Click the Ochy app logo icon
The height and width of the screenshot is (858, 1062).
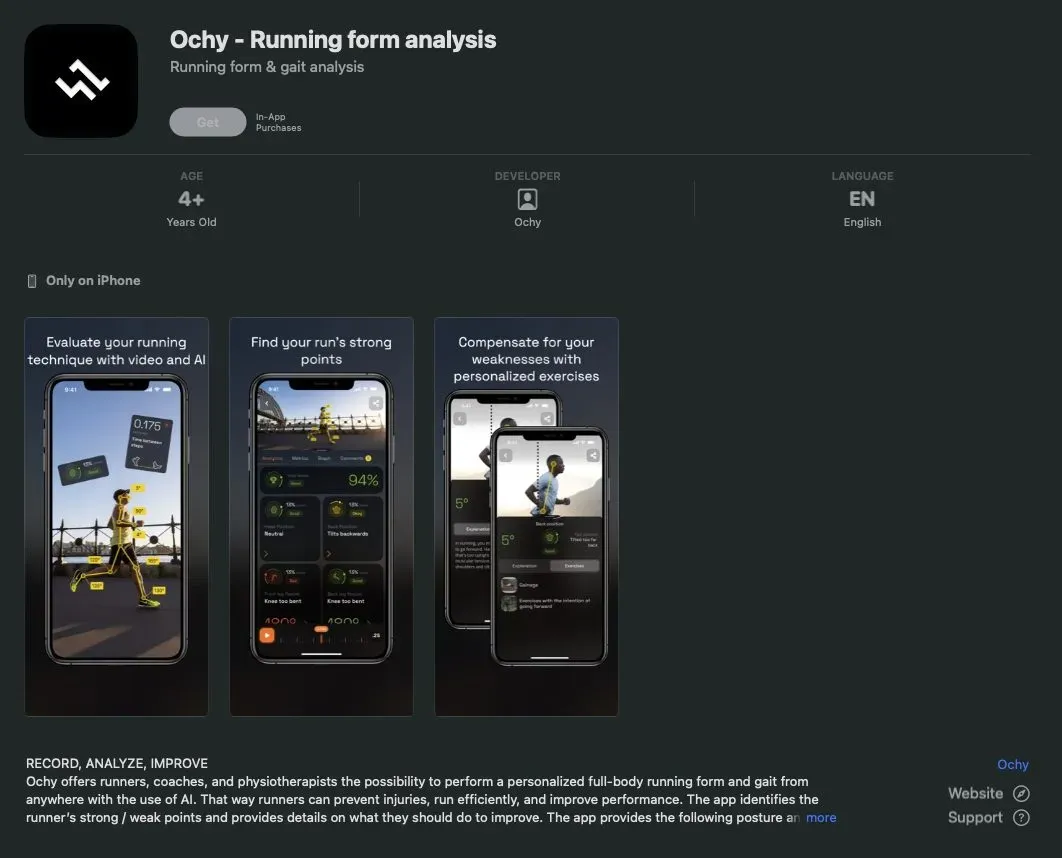click(x=81, y=81)
